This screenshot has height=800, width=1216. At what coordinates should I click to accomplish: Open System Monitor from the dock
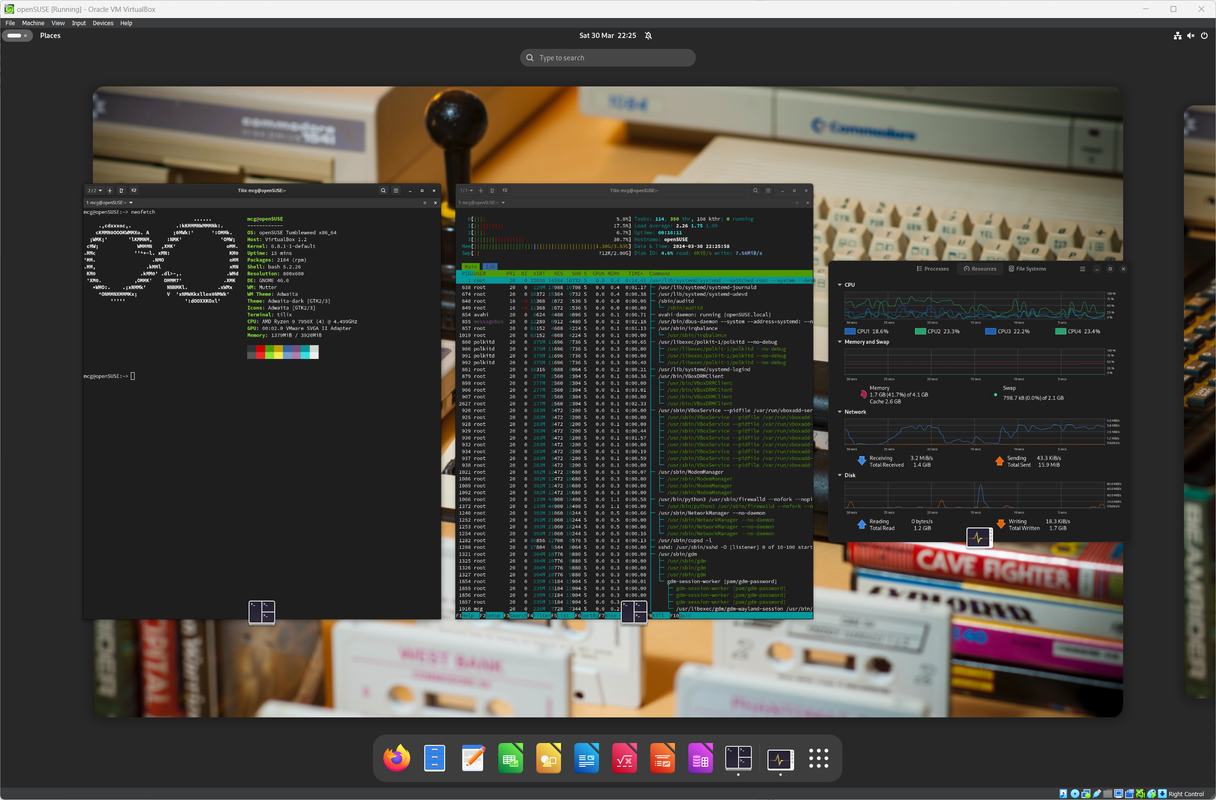click(781, 759)
